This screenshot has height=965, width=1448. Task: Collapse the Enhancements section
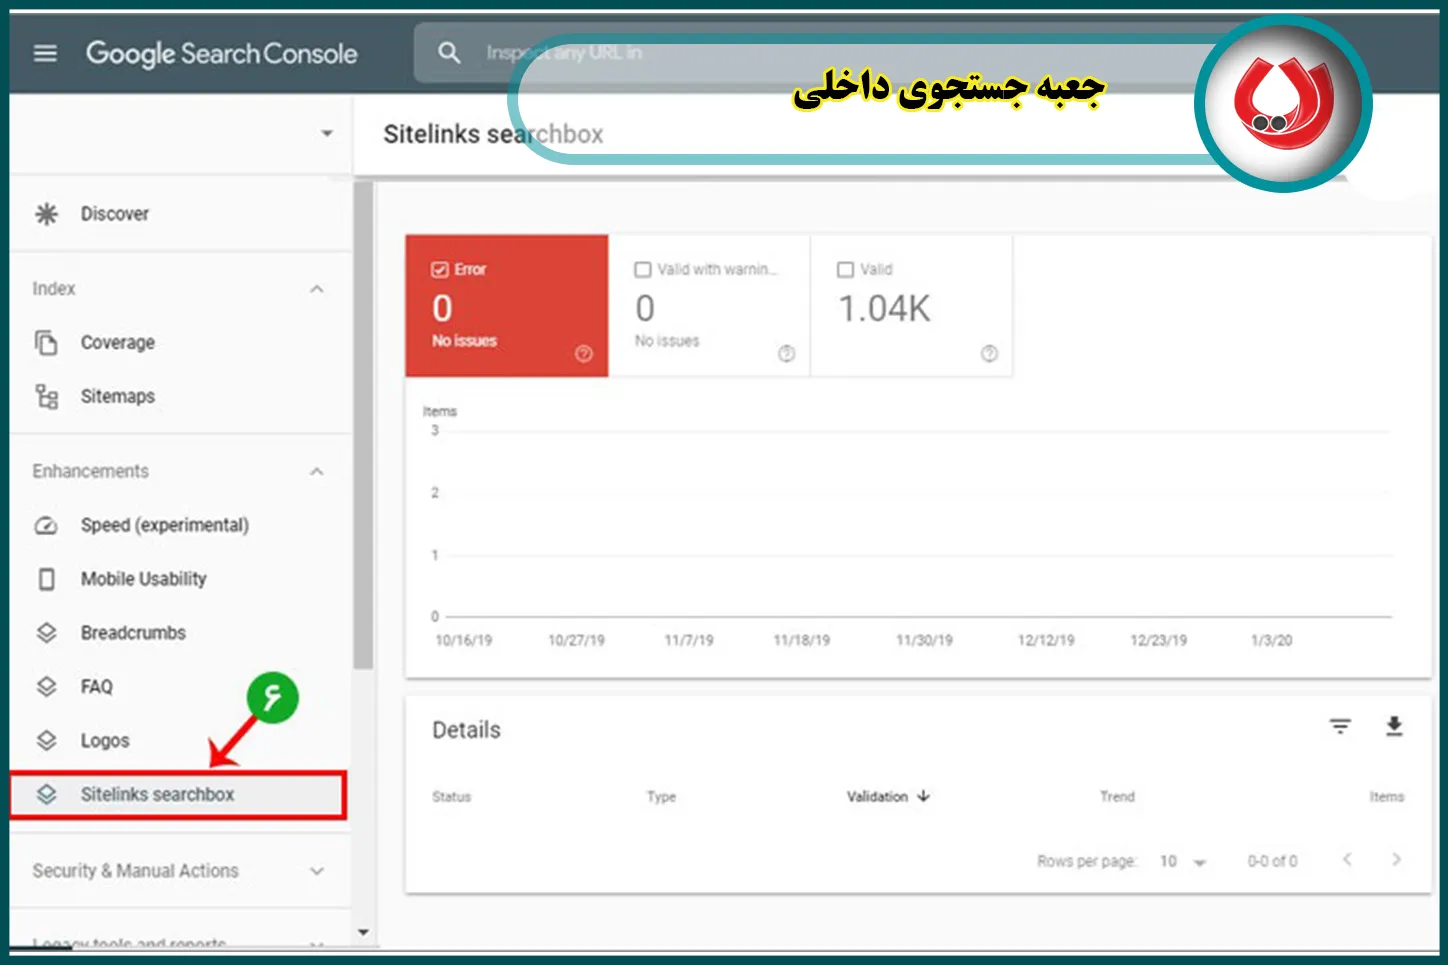coord(317,472)
